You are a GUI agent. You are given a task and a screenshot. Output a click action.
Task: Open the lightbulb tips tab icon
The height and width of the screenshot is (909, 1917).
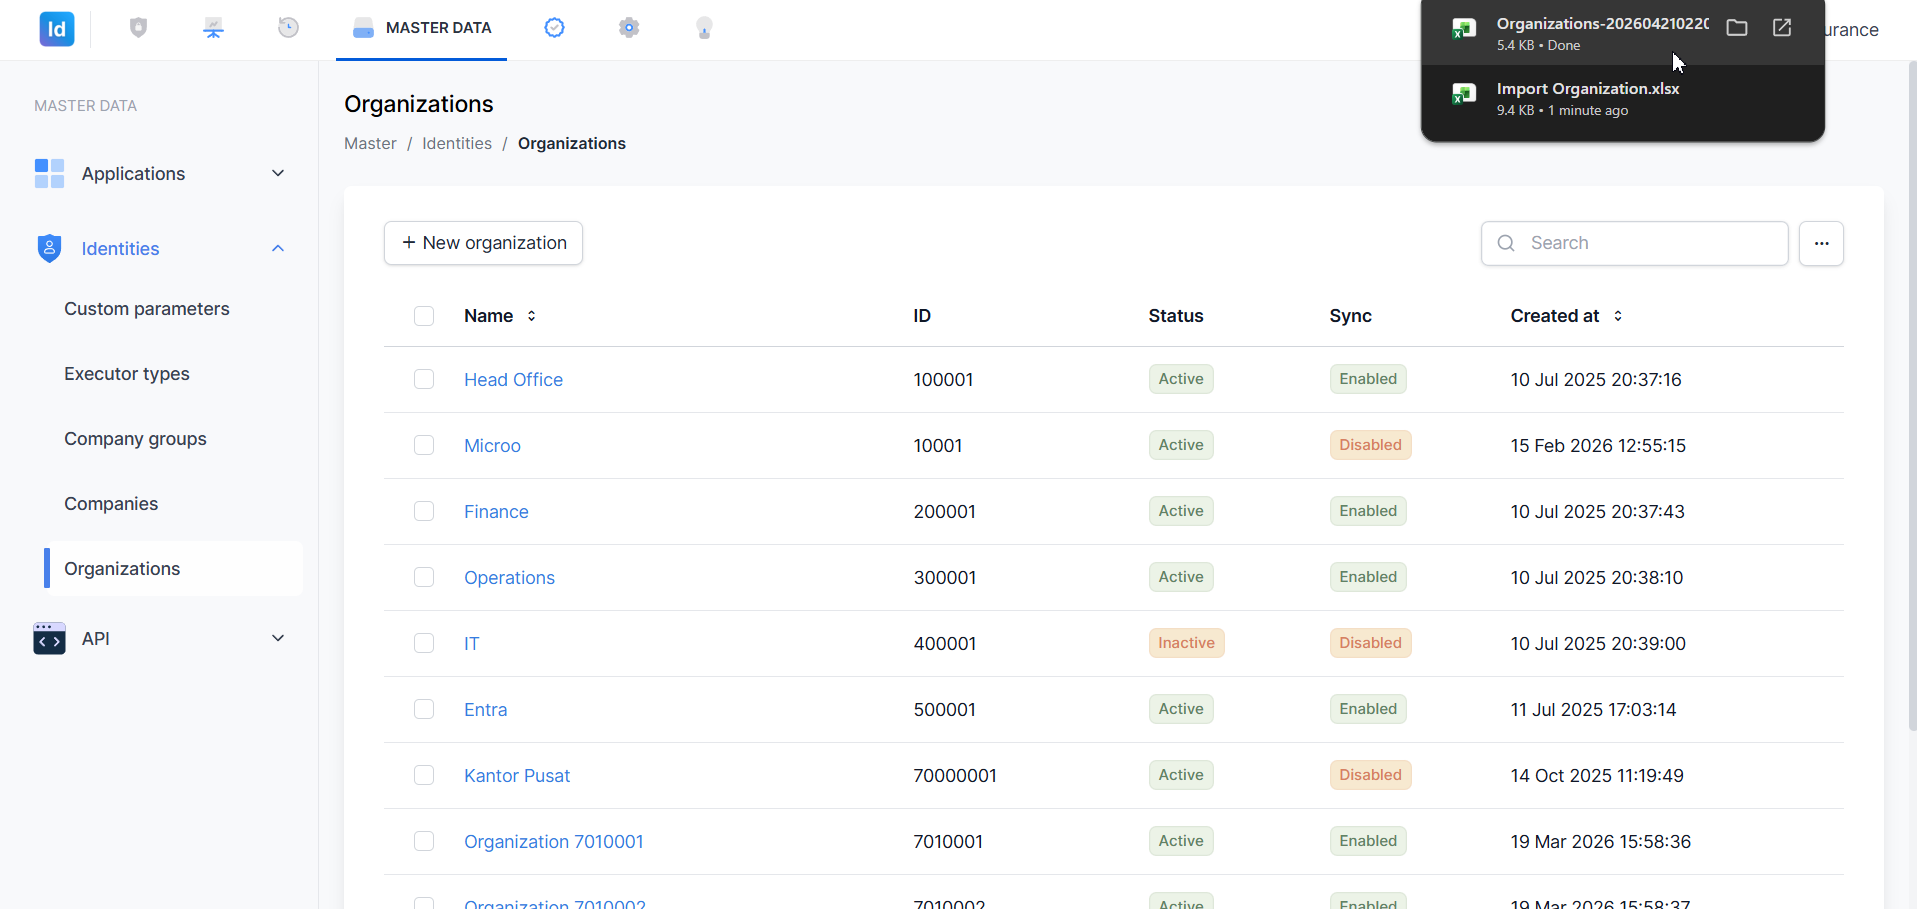coord(704,28)
